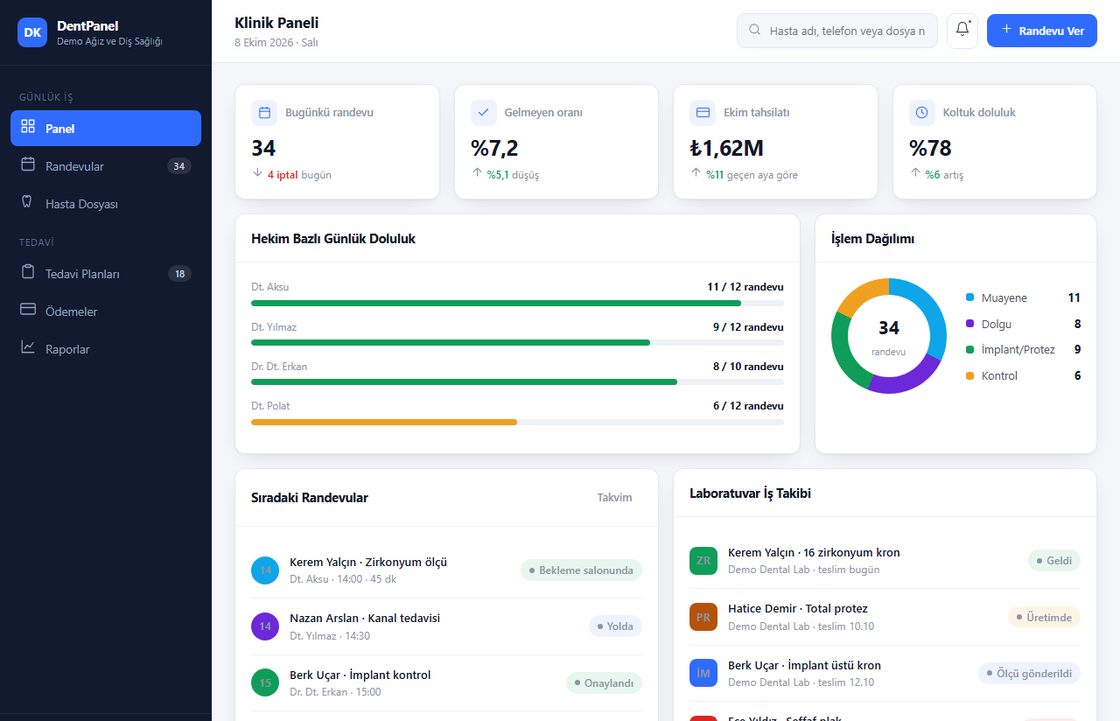This screenshot has height=721, width=1120.
Task: Click the Kontrol orange legend swatch
Action: (969, 376)
